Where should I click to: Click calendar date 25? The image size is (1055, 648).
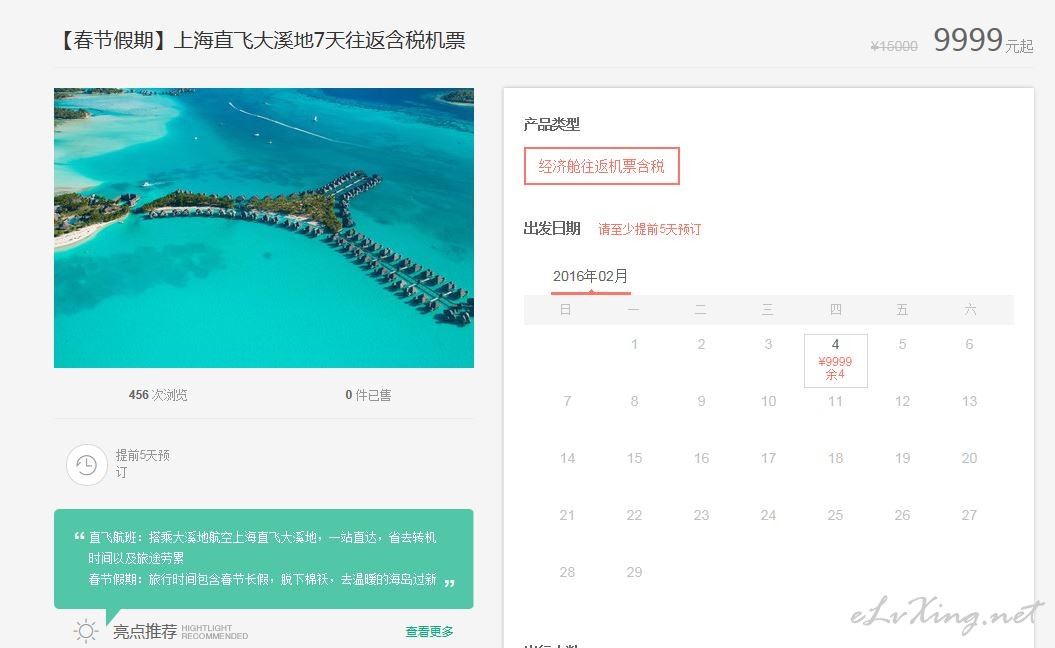pyautogui.click(x=835, y=515)
